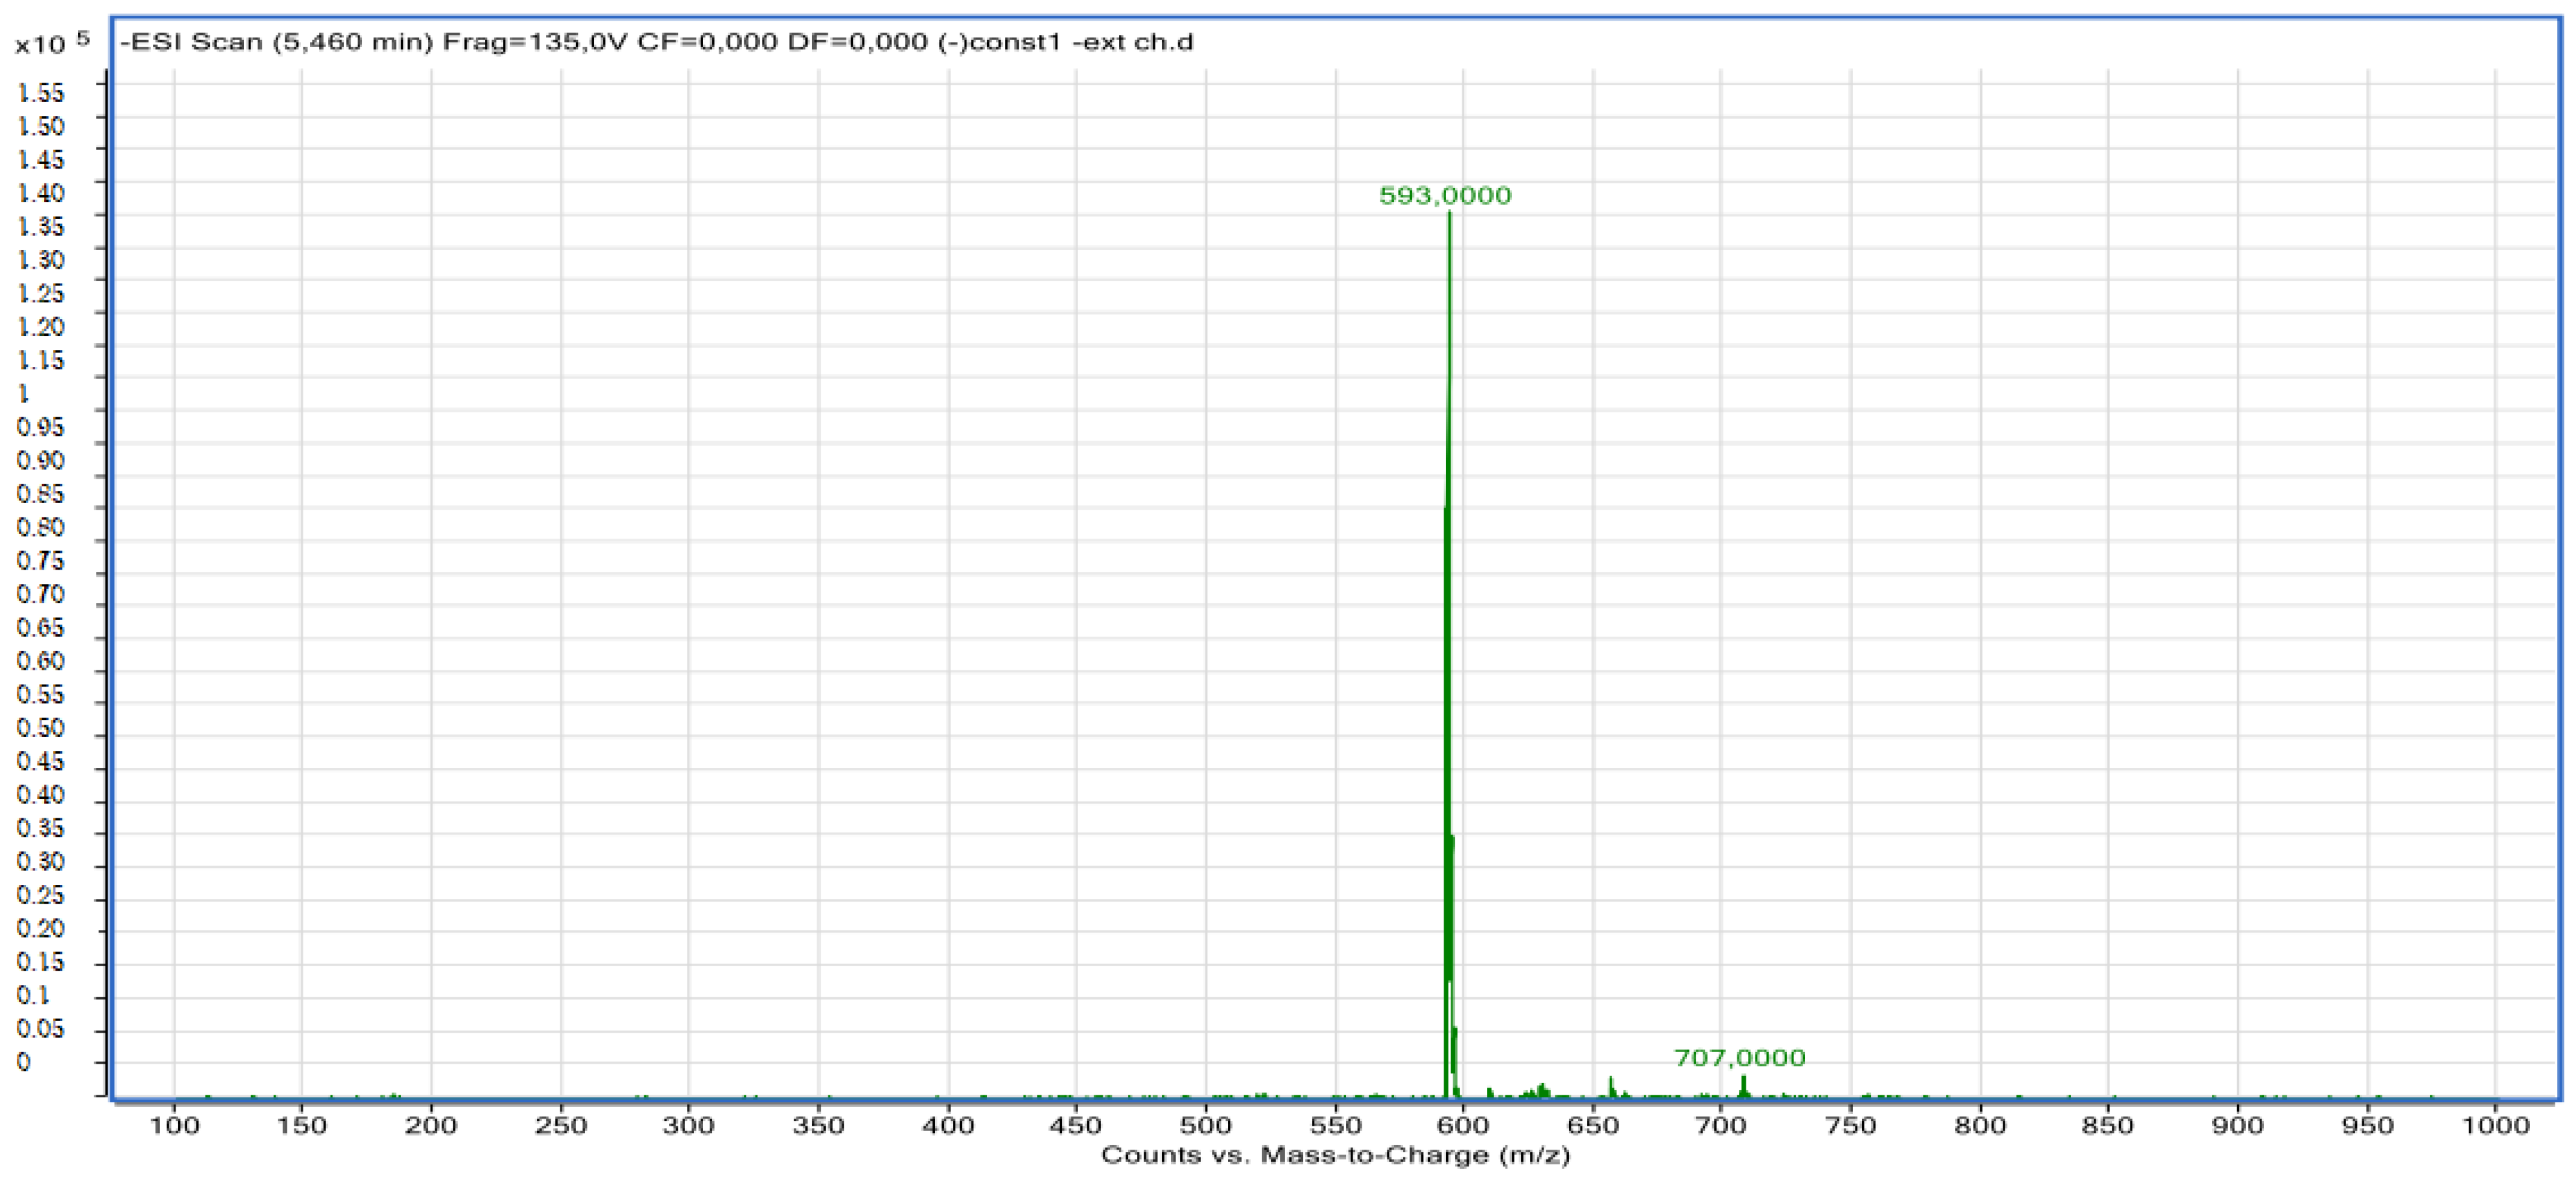The width and height of the screenshot is (2576, 1180).
Task: Click the 1.55 value on counts axis
Action: pyautogui.click(x=41, y=93)
